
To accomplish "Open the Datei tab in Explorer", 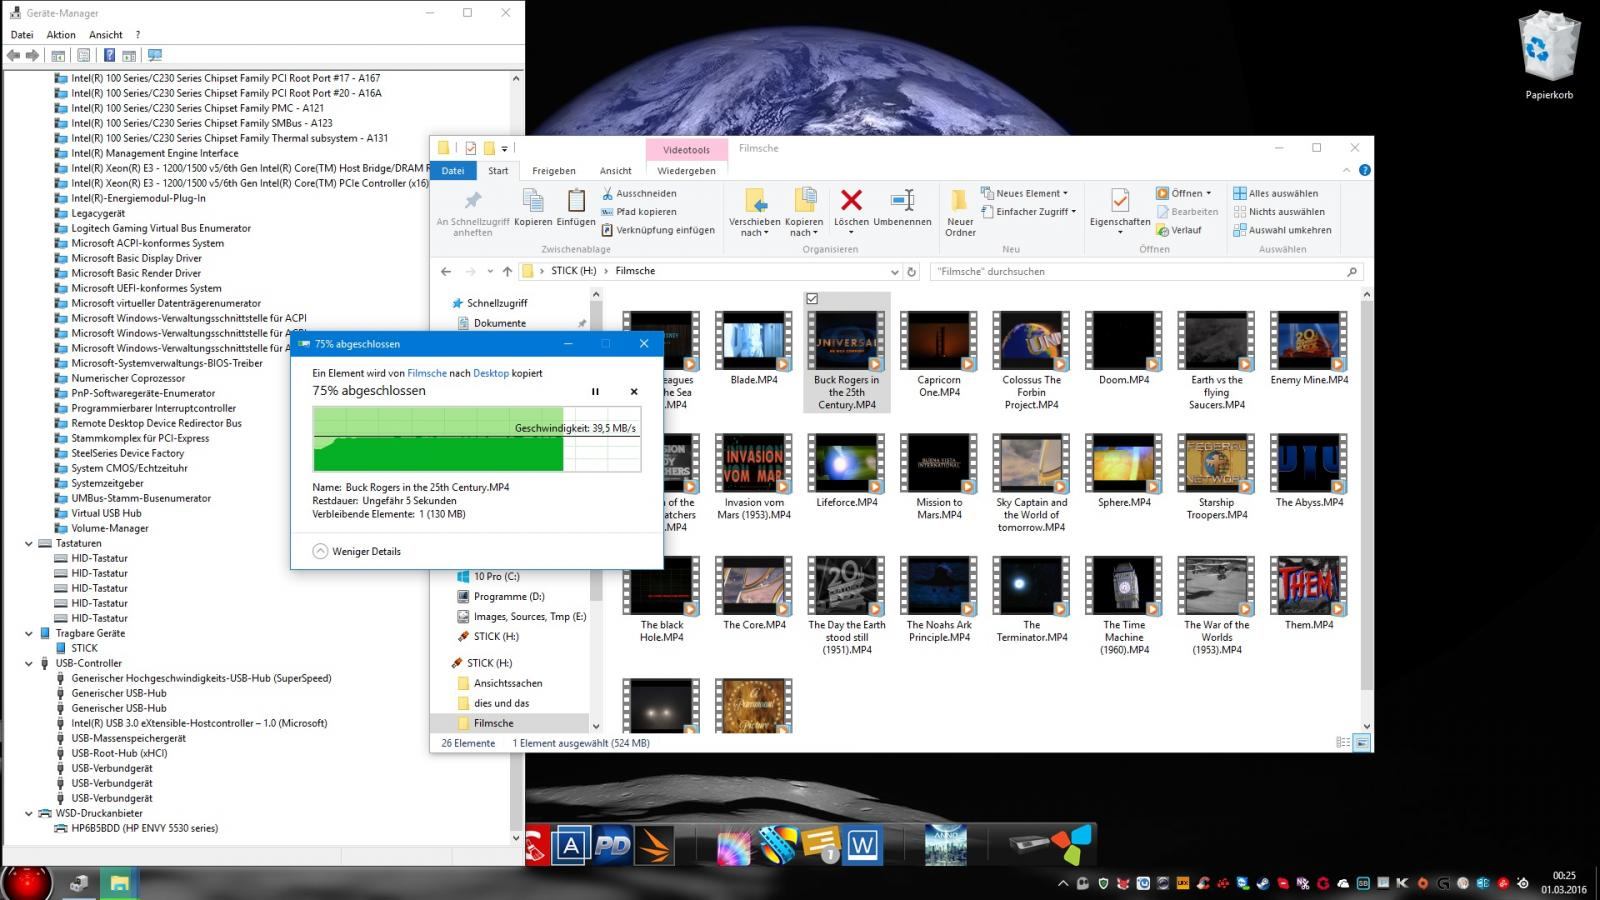I will 453,170.
